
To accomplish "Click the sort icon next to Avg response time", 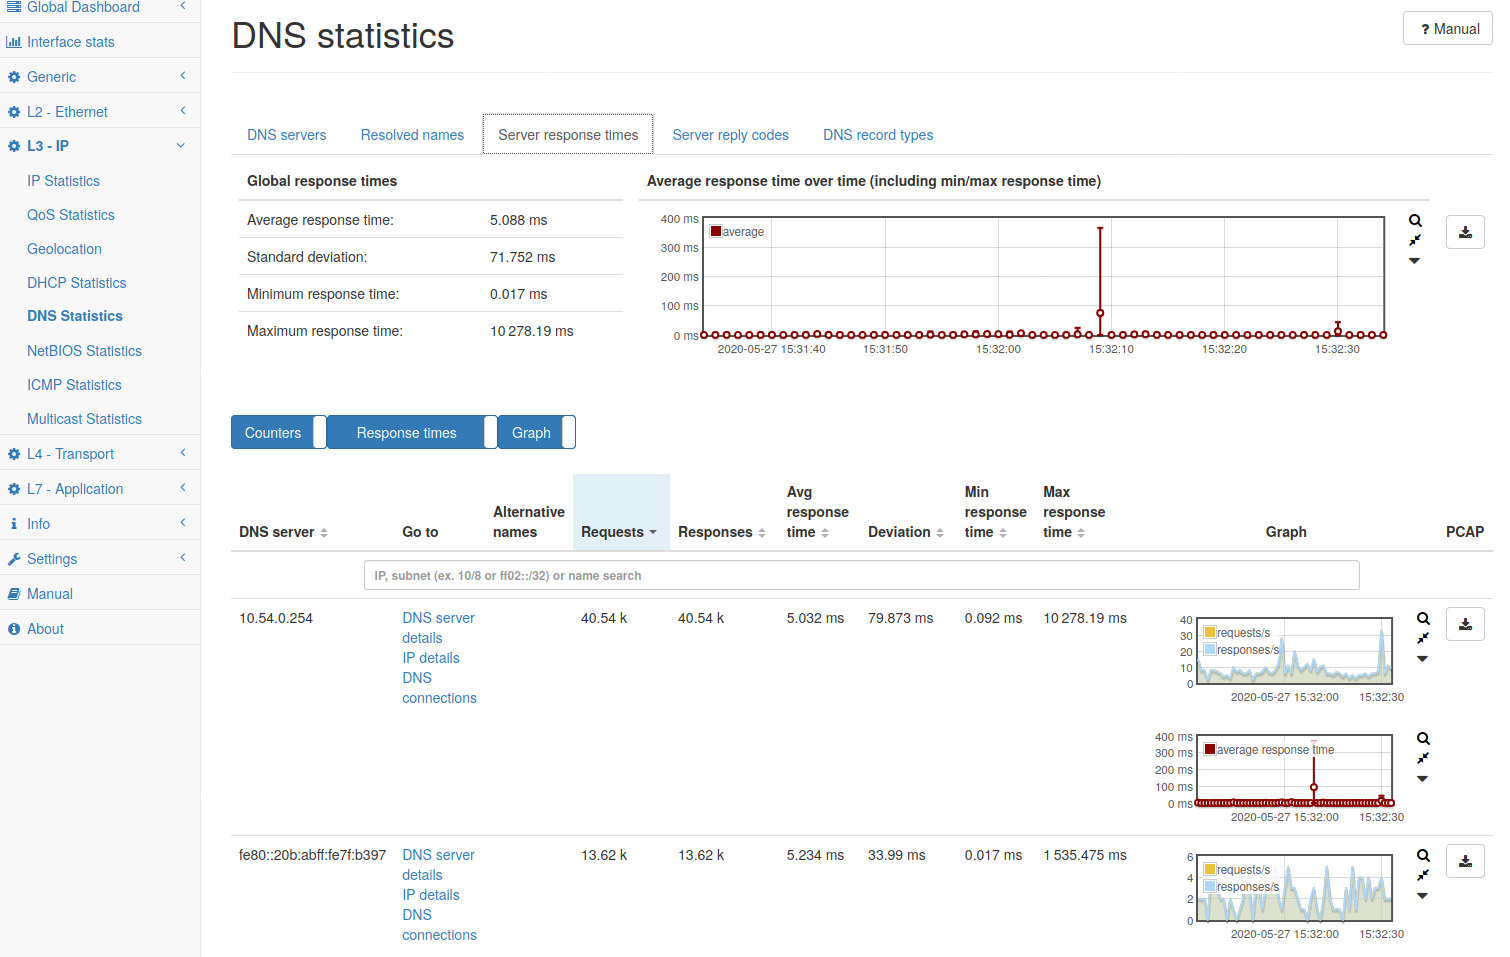I will (825, 533).
